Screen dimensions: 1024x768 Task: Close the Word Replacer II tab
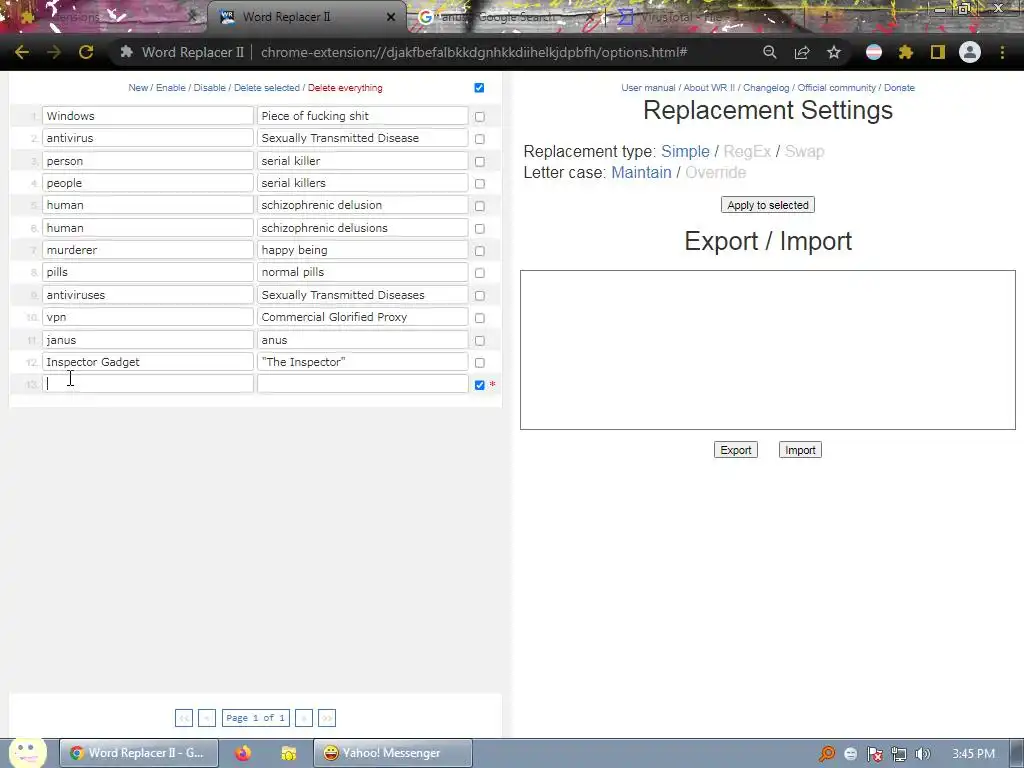click(391, 17)
